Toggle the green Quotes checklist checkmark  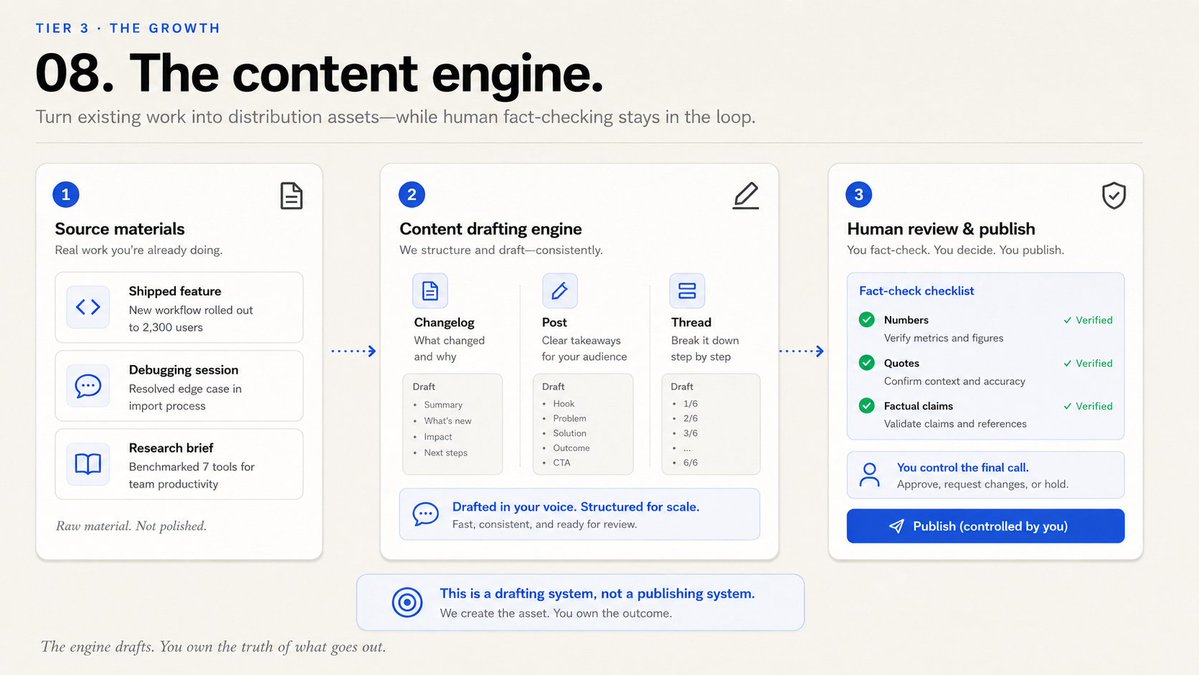pos(866,362)
